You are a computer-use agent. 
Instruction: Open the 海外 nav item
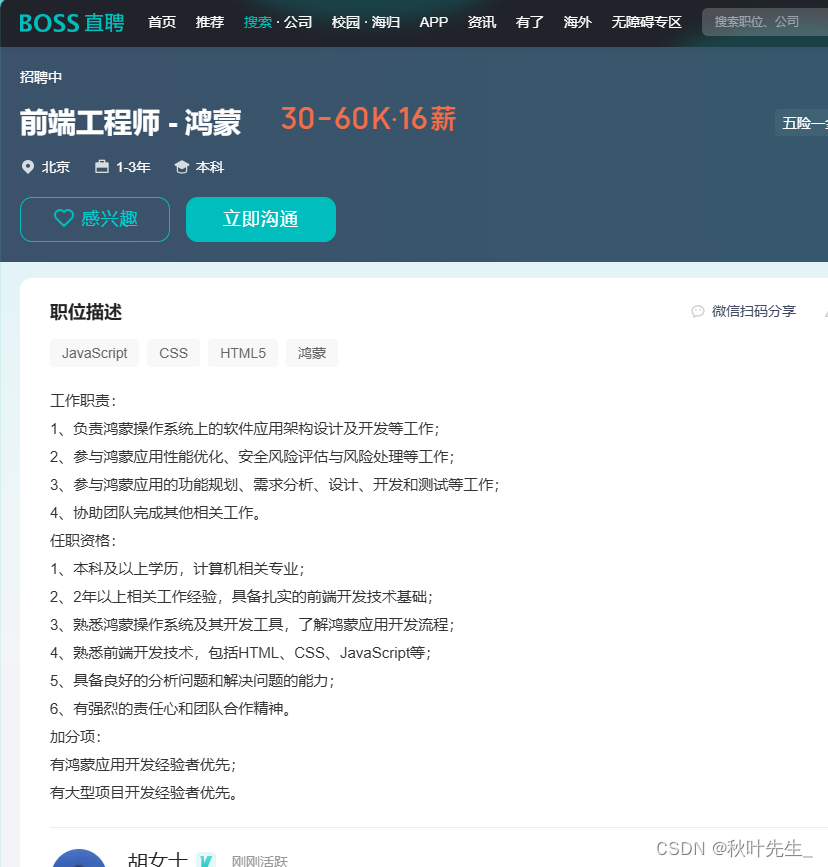click(x=577, y=22)
